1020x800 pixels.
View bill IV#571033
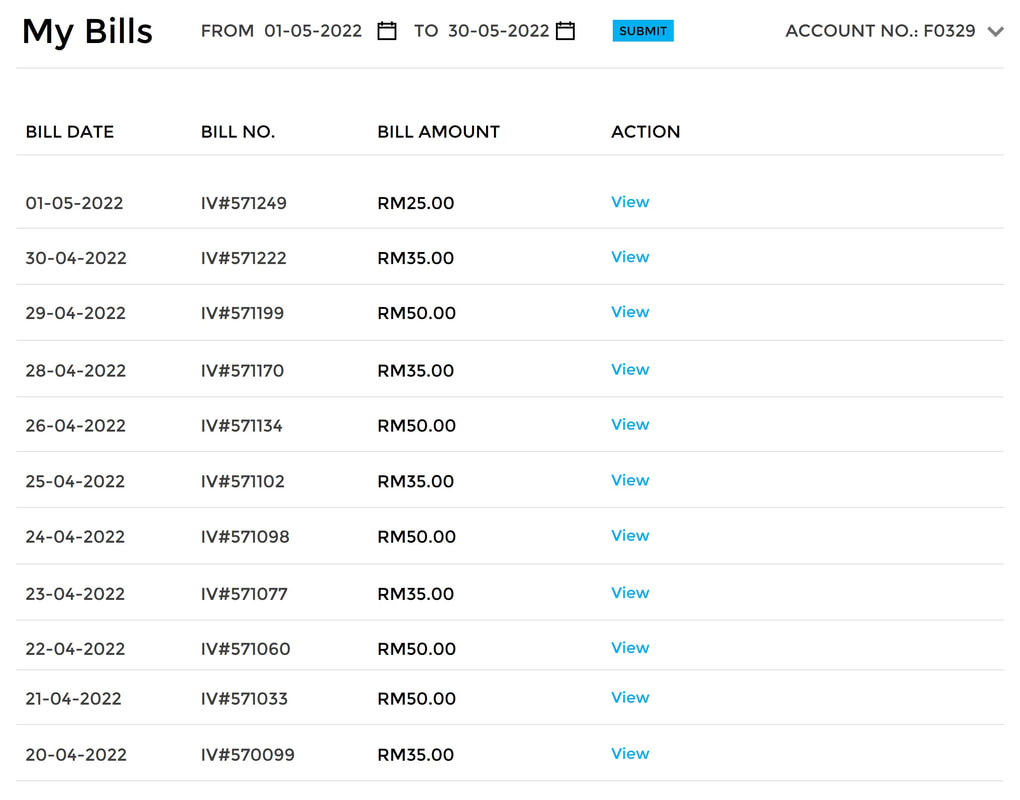tap(630, 697)
